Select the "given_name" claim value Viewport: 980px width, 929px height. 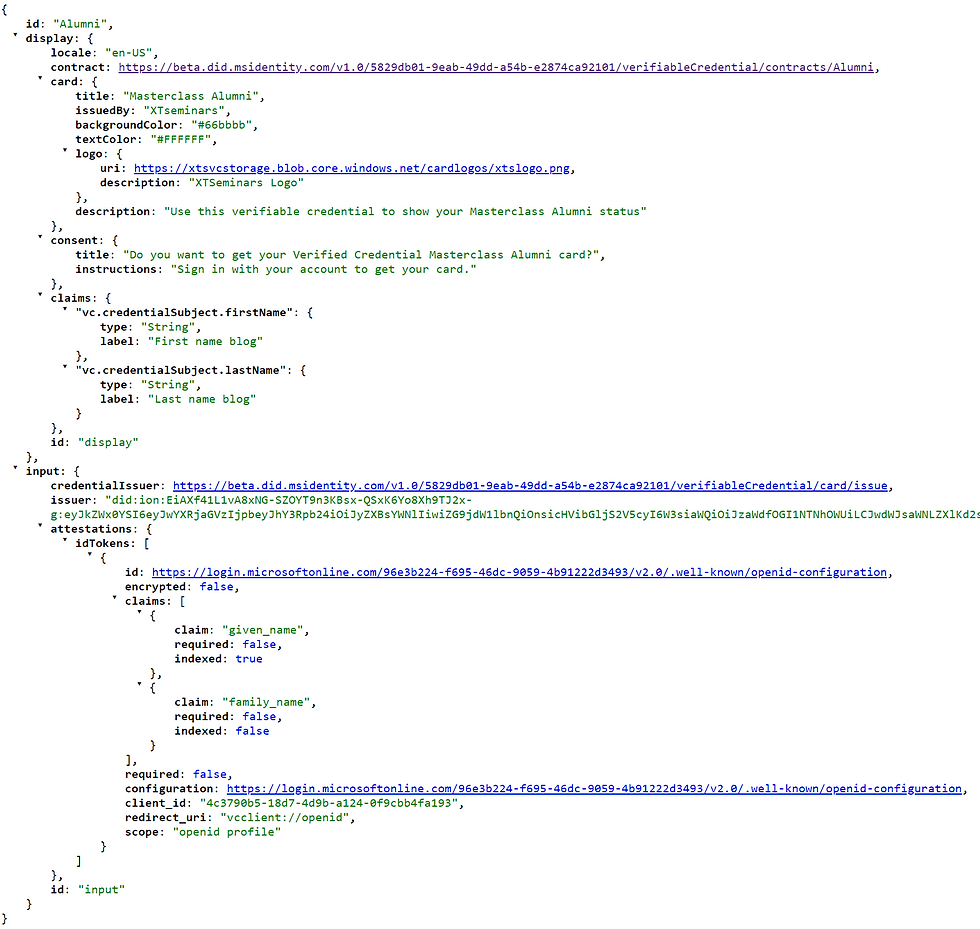(262, 630)
